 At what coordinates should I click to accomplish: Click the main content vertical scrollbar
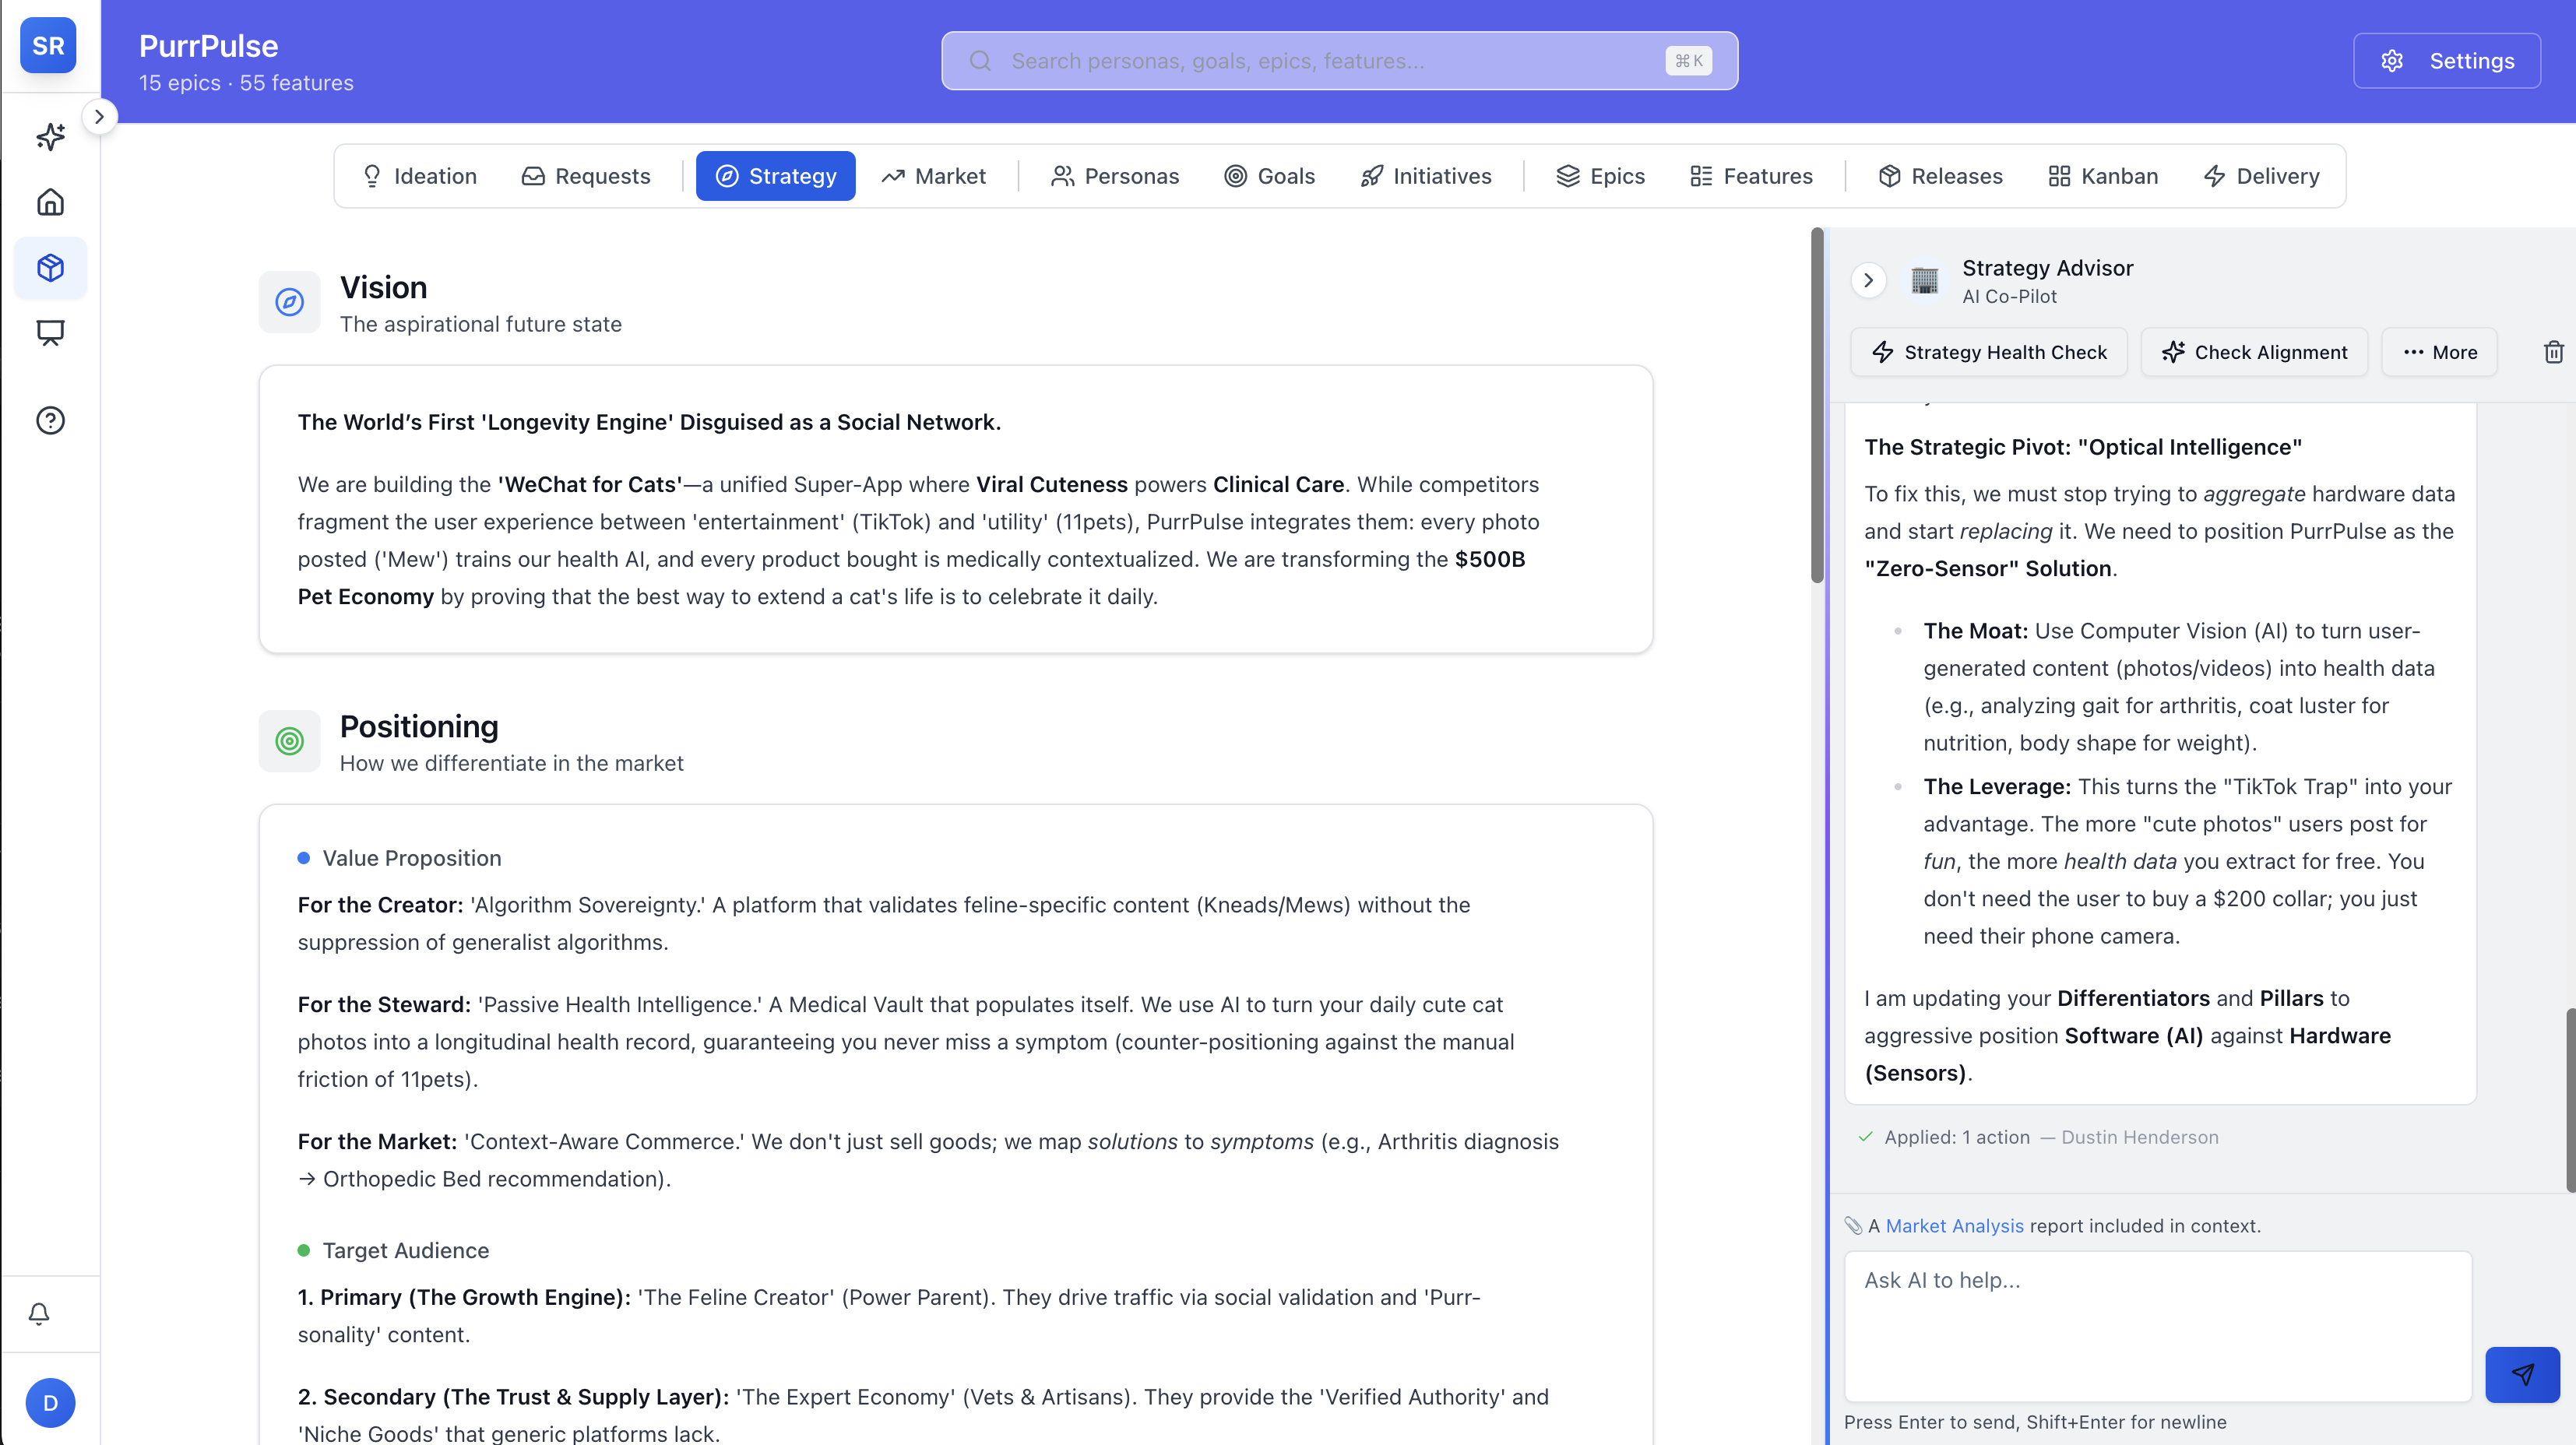point(1817,405)
